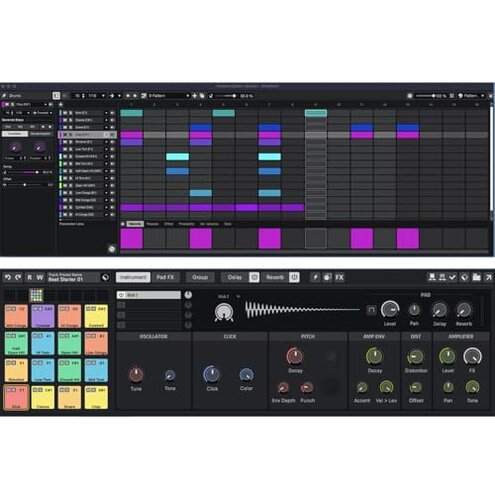Open the Group tab
This screenshot has width=495, height=495.
click(x=200, y=277)
